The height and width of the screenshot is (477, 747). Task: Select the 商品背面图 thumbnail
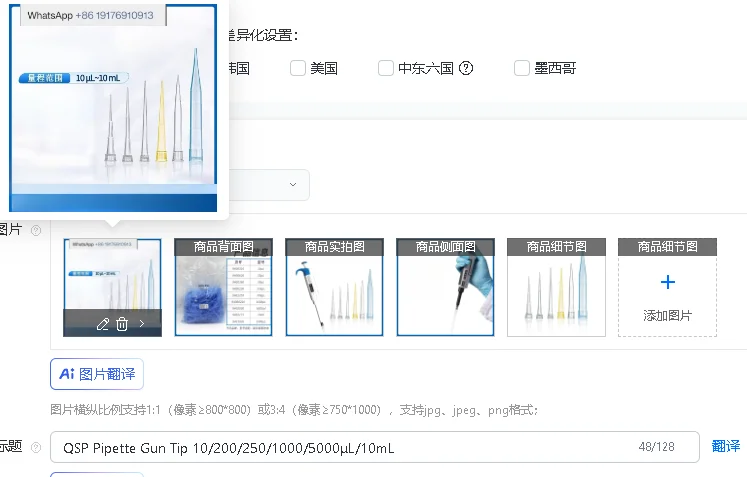tap(223, 287)
